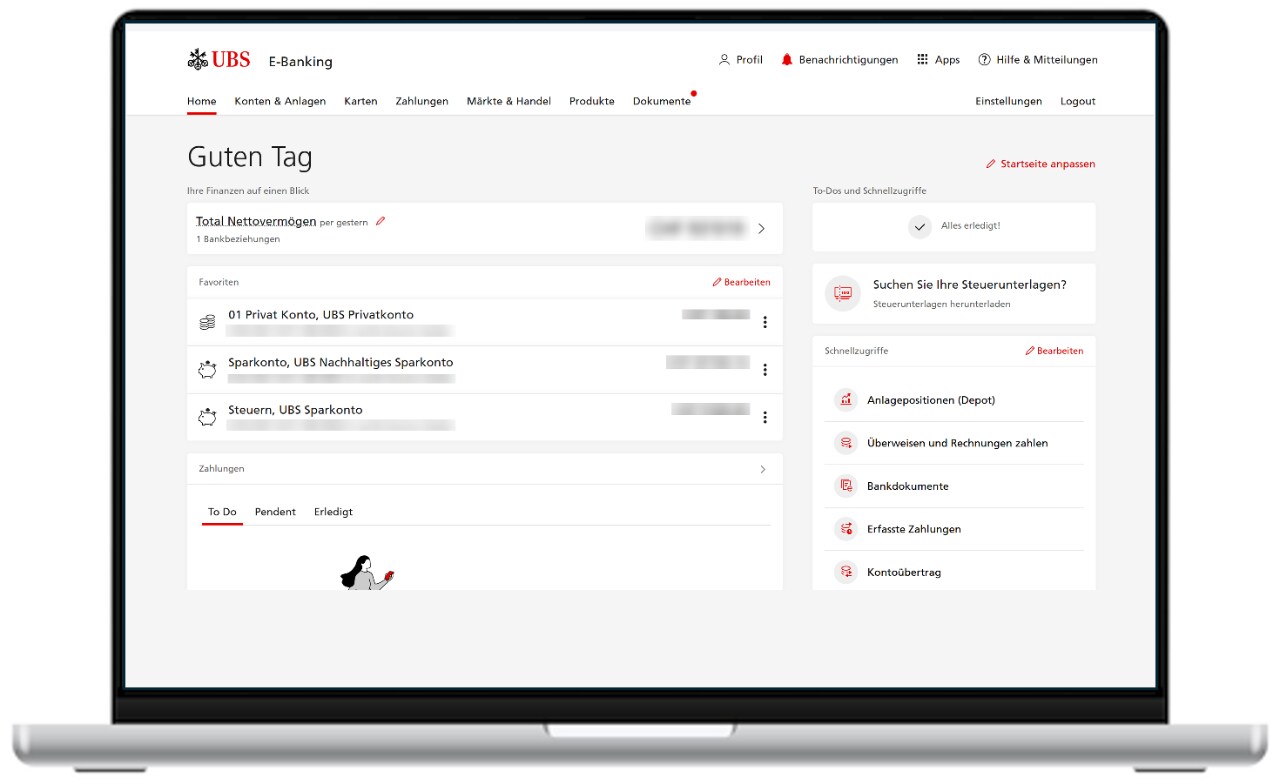The width and height of the screenshot is (1280, 784).
Task: Click the Steuerunterlagen download icon
Action: [x=843, y=293]
